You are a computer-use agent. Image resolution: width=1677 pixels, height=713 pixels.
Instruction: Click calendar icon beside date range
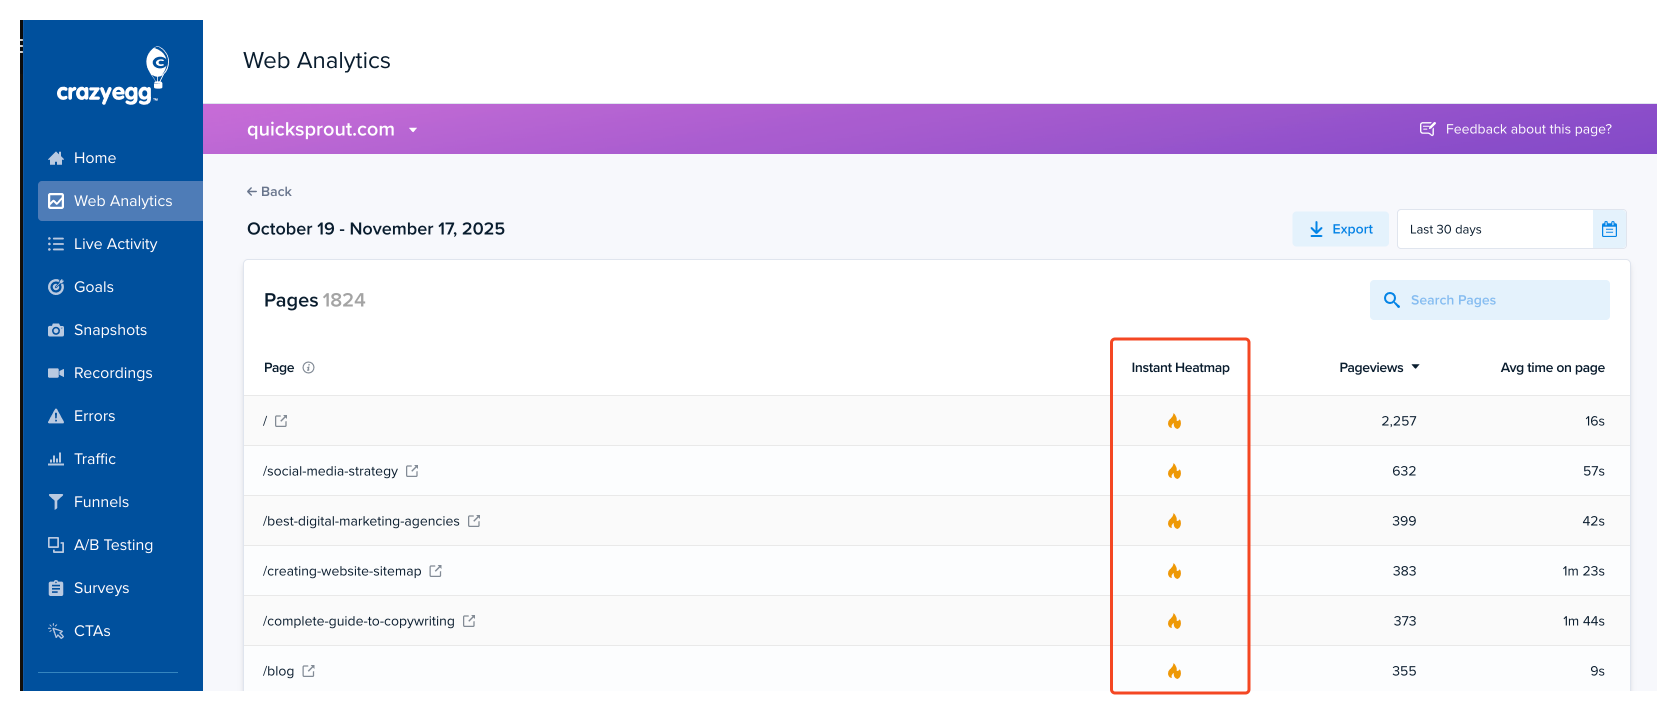pyautogui.click(x=1609, y=229)
